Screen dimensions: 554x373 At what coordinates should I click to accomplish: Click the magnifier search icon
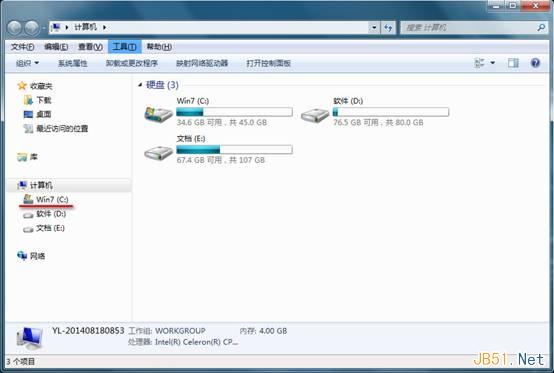pyautogui.click(x=541, y=27)
